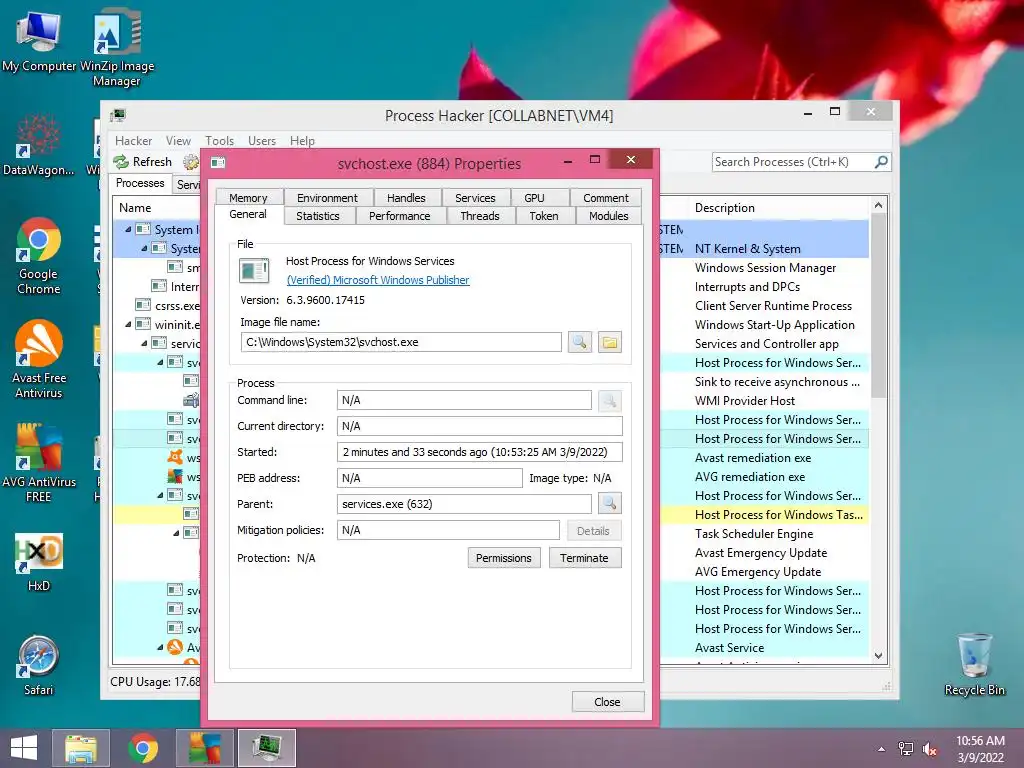1024x768 pixels.
Task: Open Safari desktop shortcut
Action: [x=39, y=665]
